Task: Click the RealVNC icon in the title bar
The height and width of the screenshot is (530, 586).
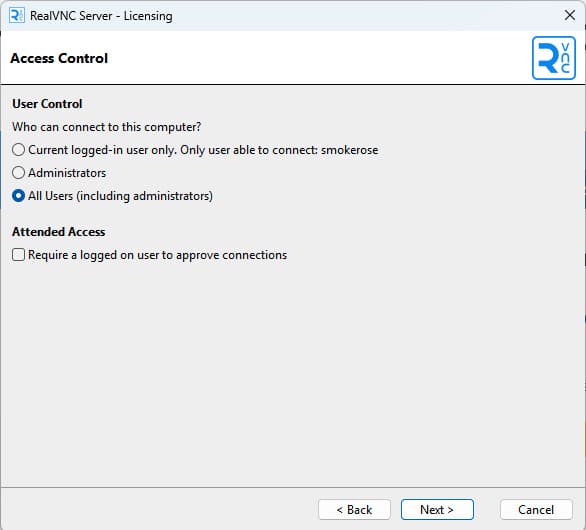Action: click(x=17, y=16)
